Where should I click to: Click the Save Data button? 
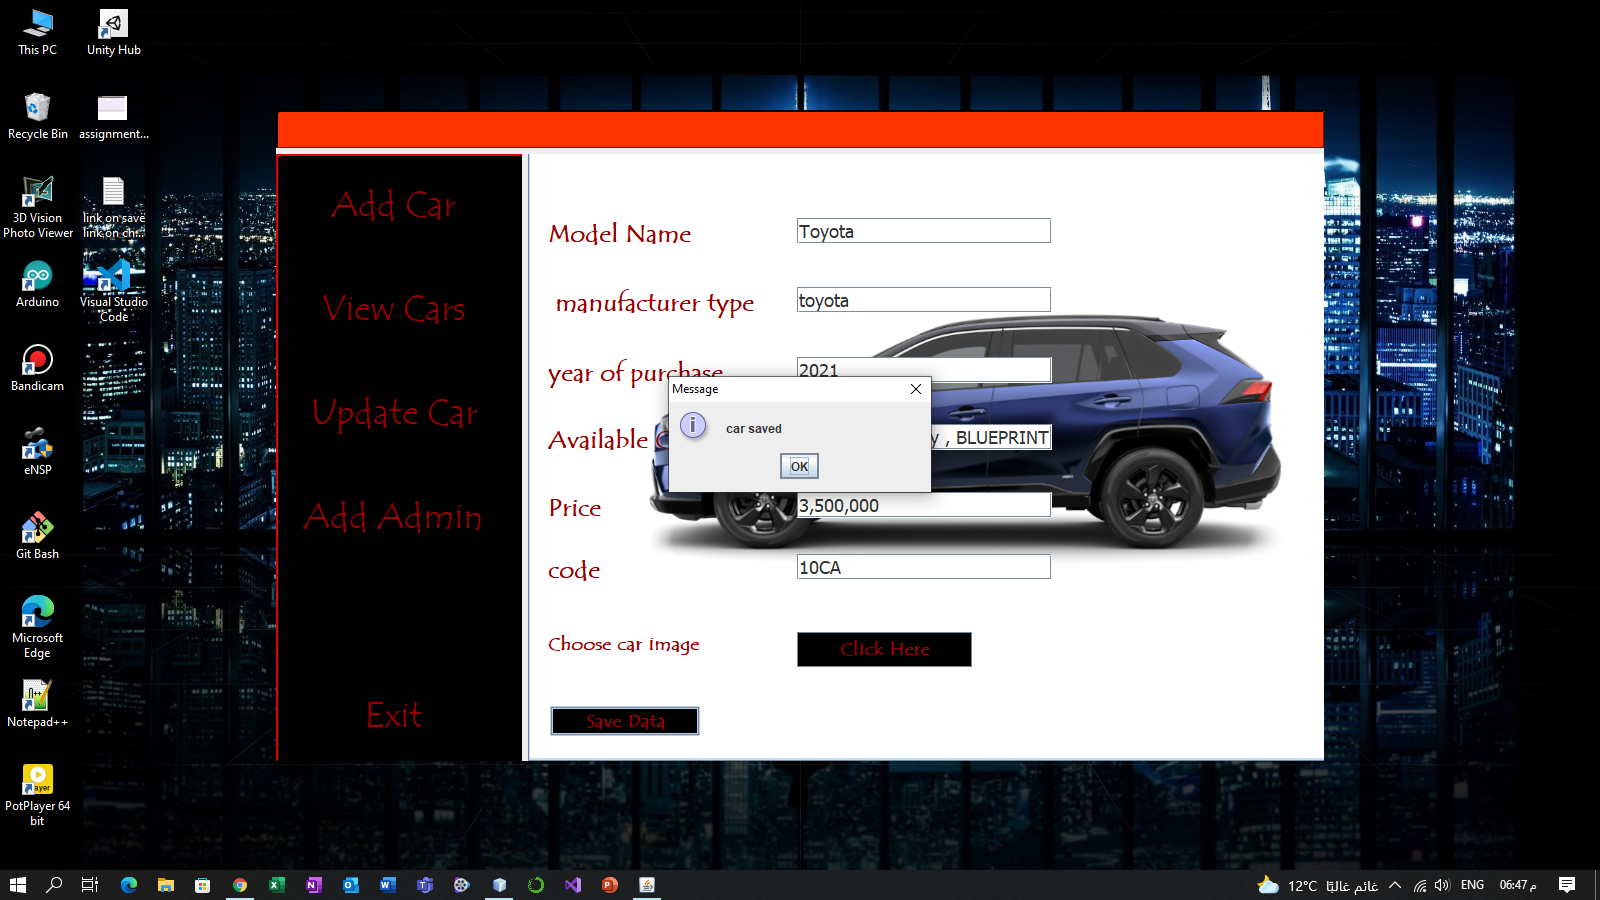(x=625, y=721)
